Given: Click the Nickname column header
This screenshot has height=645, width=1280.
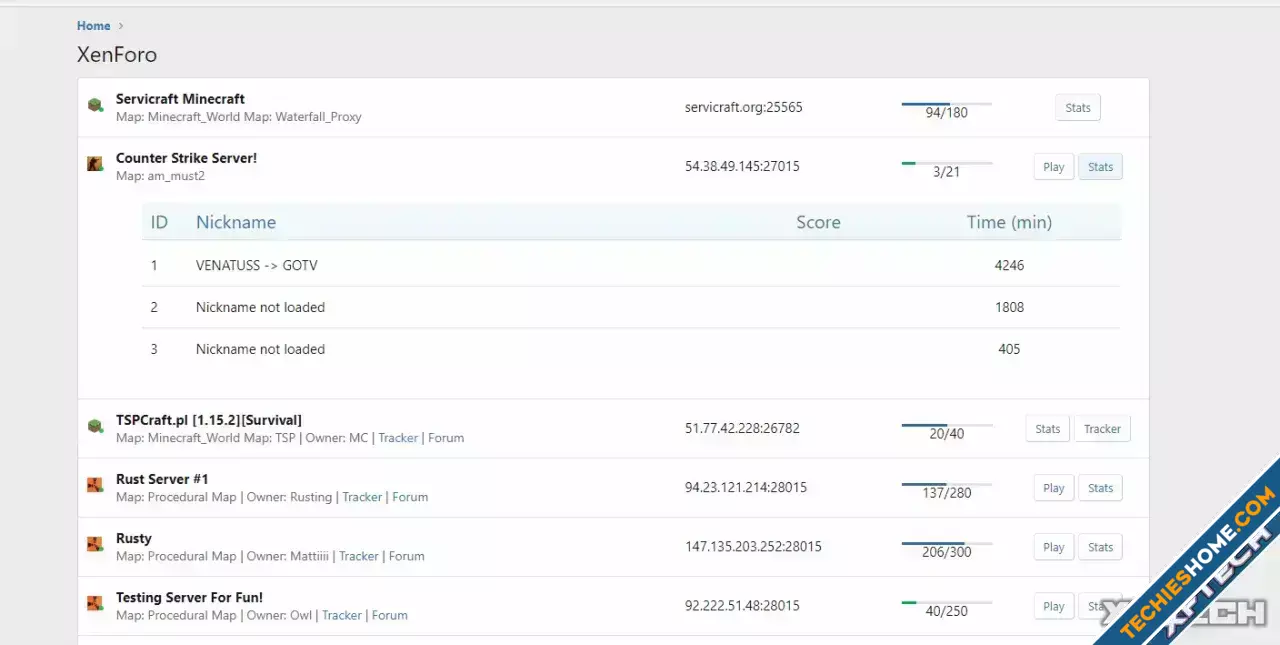Looking at the screenshot, I should pos(236,222).
